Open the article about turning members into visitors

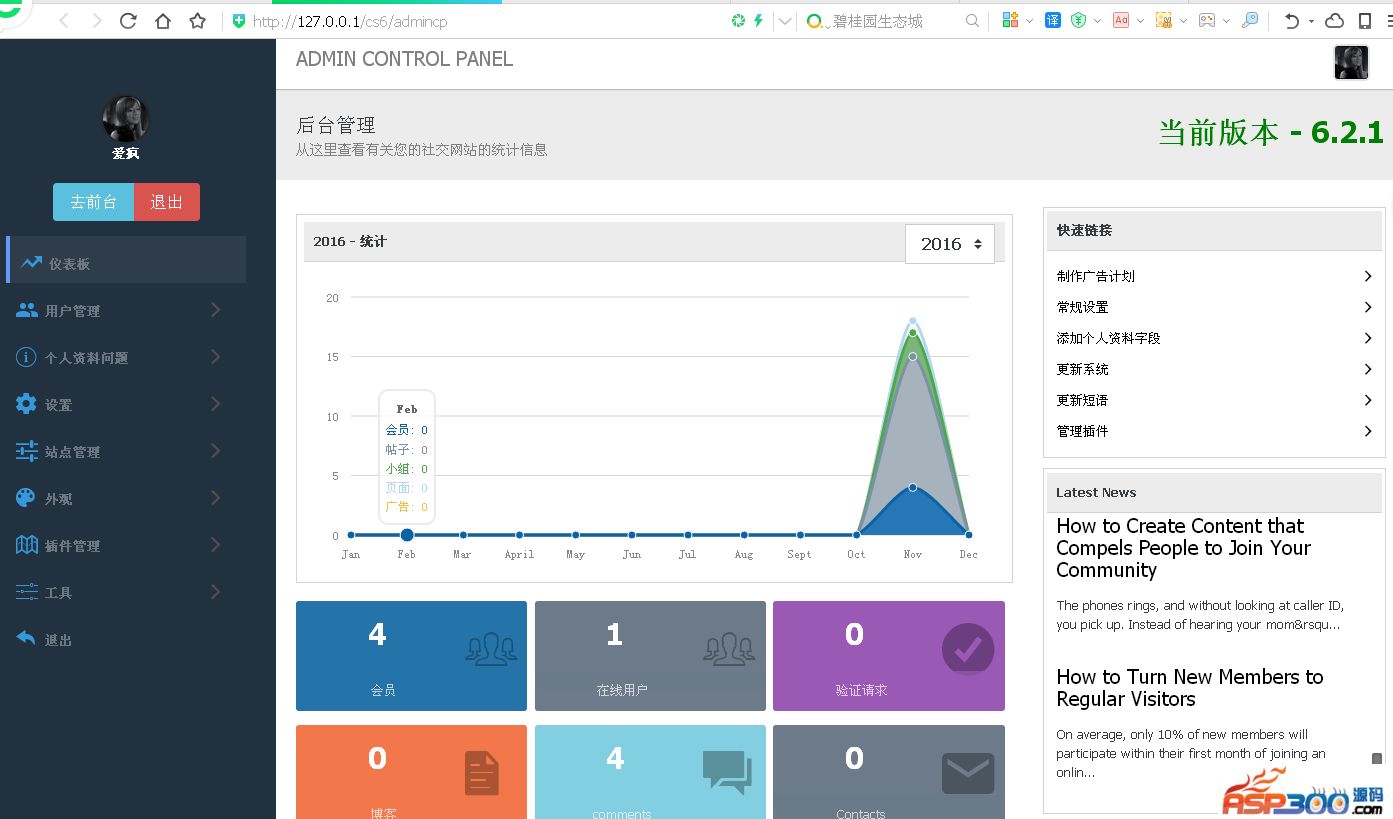[x=1189, y=688]
